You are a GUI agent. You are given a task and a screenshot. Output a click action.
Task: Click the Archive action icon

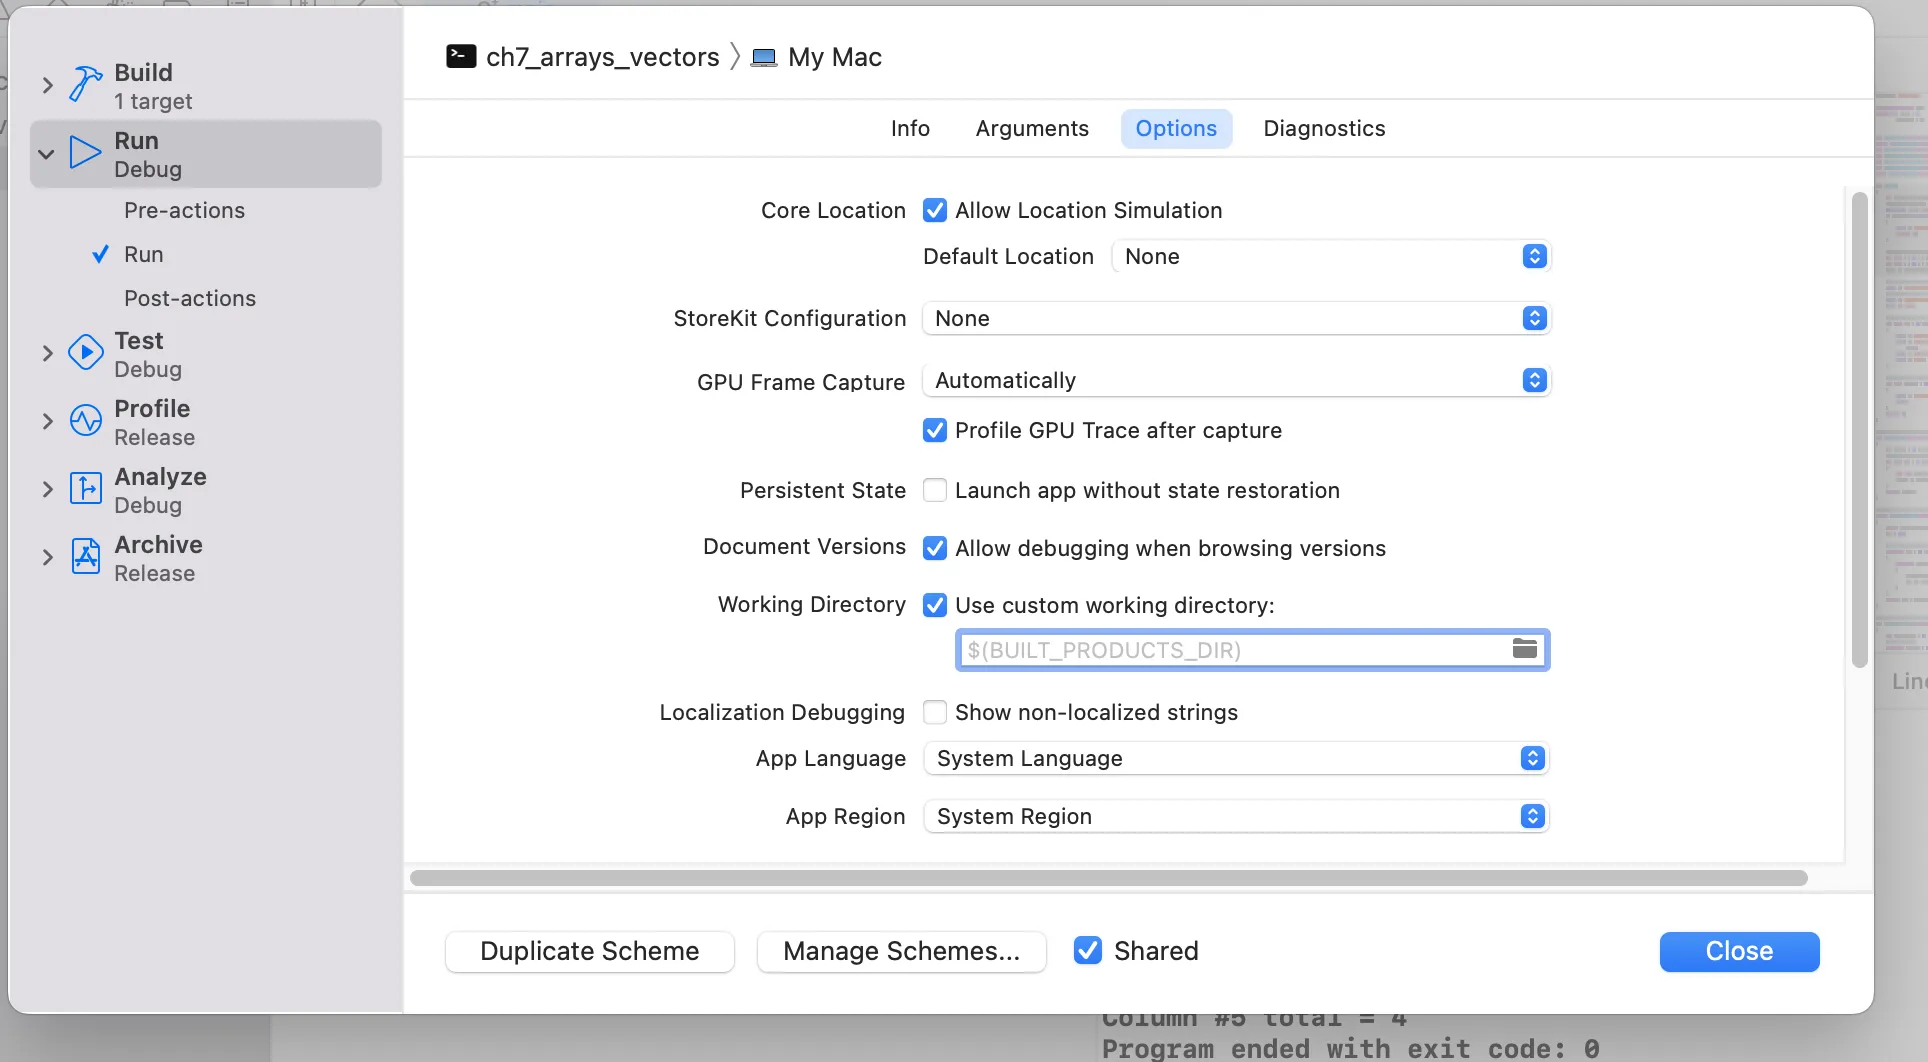tap(86, 557)
